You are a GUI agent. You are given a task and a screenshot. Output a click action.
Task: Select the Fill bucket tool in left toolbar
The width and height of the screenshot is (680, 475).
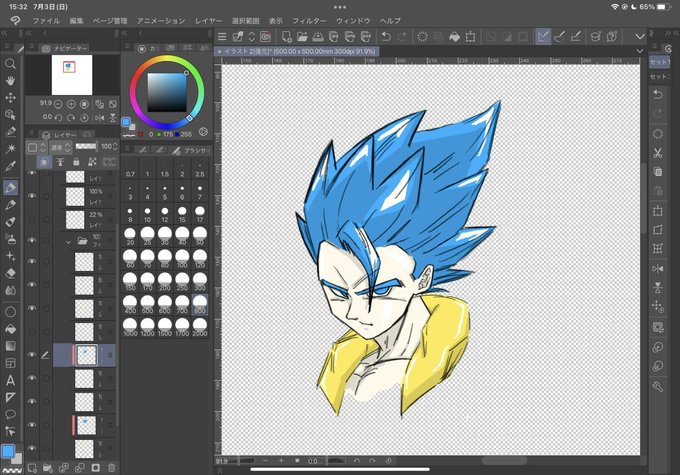pos(10,329)
